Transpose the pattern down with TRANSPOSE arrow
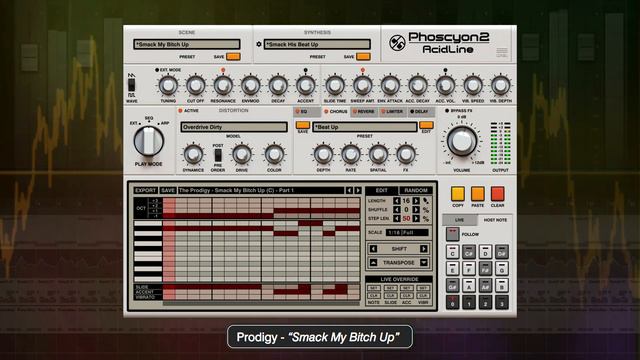Screen dimensions: 640x360 [424, 262]
